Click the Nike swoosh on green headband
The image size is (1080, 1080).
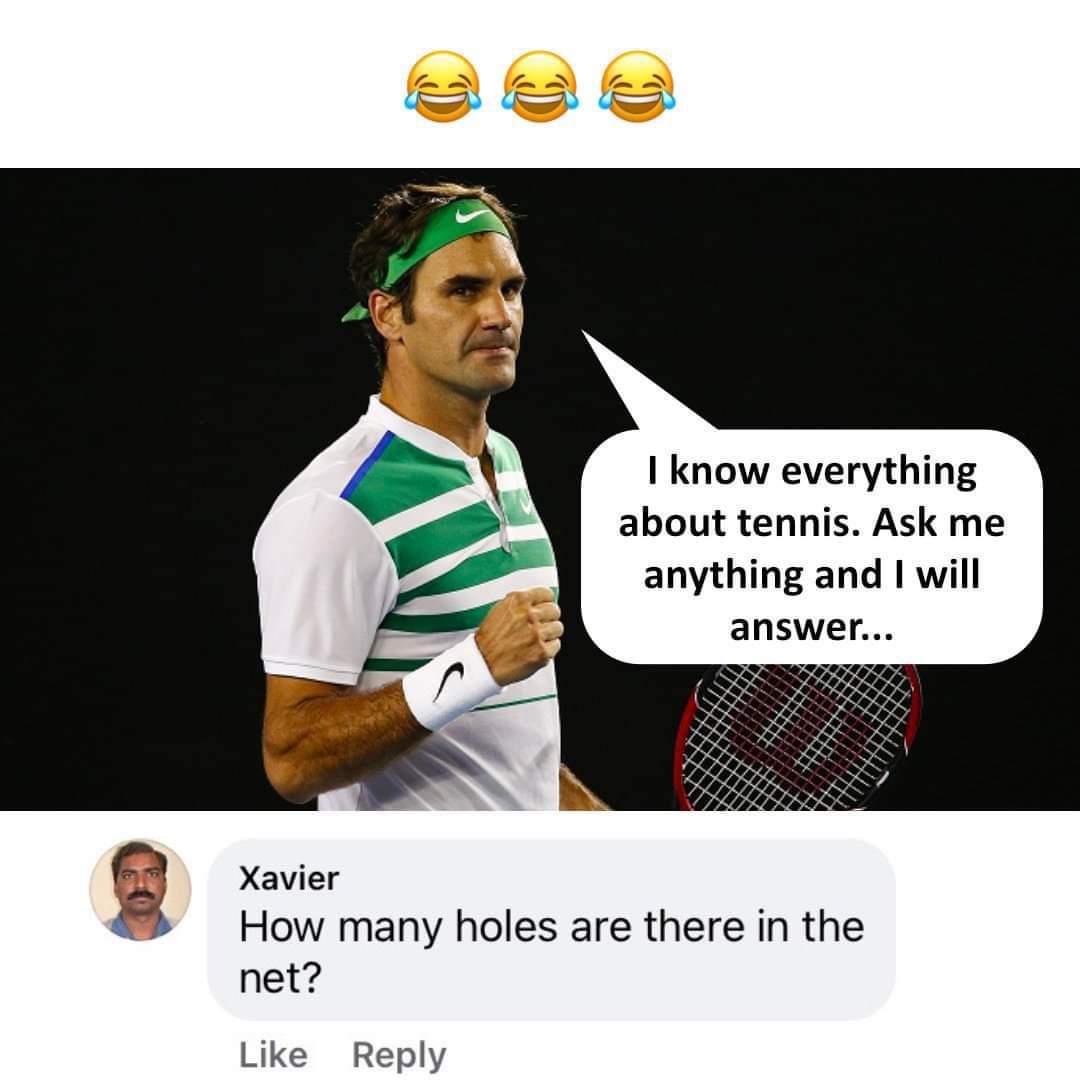coord(472,216)
